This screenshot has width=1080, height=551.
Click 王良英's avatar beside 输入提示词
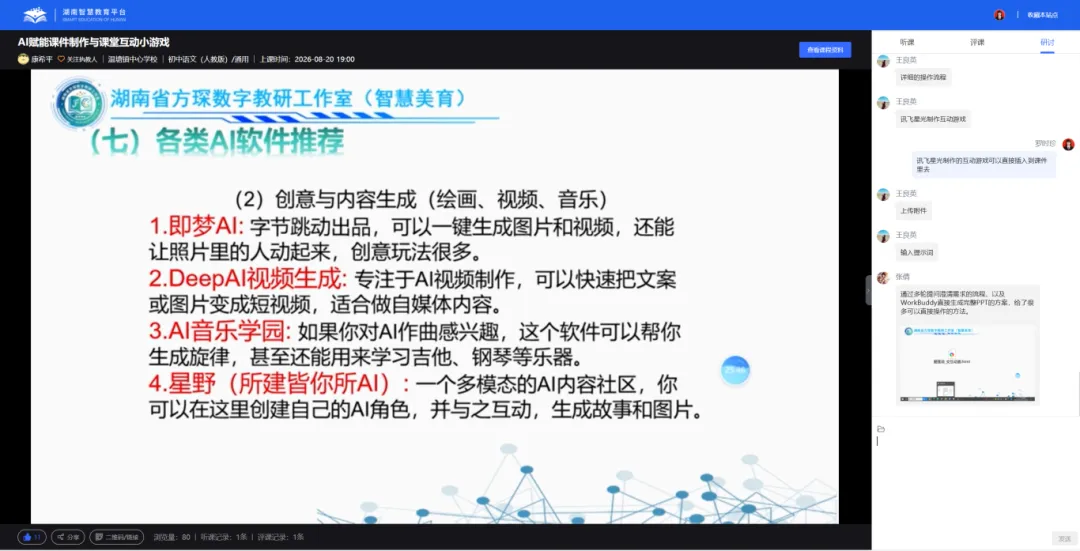[883, 236]
